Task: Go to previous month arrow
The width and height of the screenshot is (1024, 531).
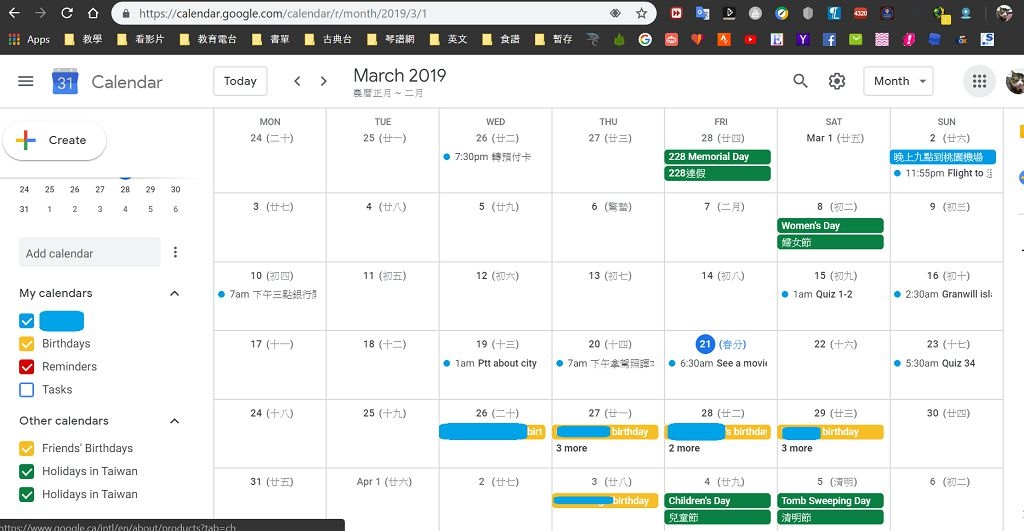Action: (x=297, y=81)
